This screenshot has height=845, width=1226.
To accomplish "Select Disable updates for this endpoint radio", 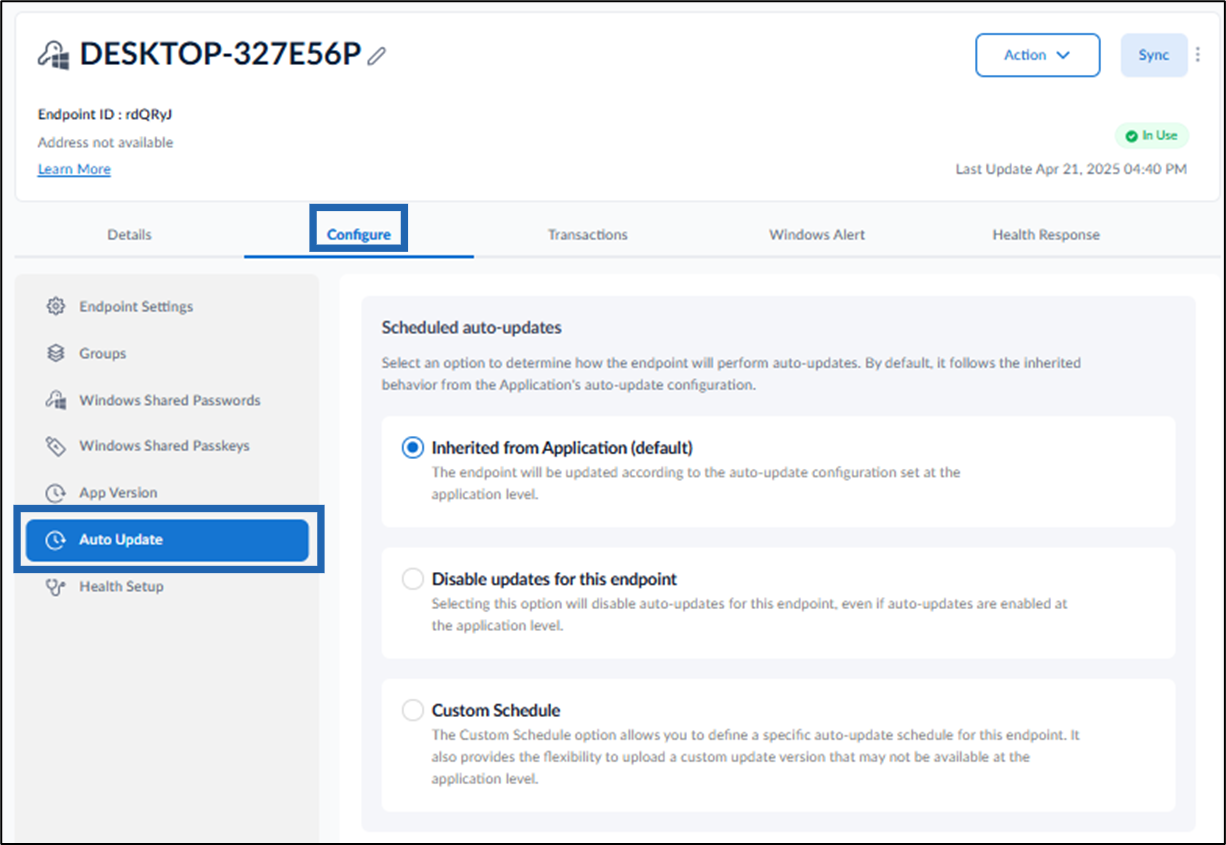I will point(412,579).
